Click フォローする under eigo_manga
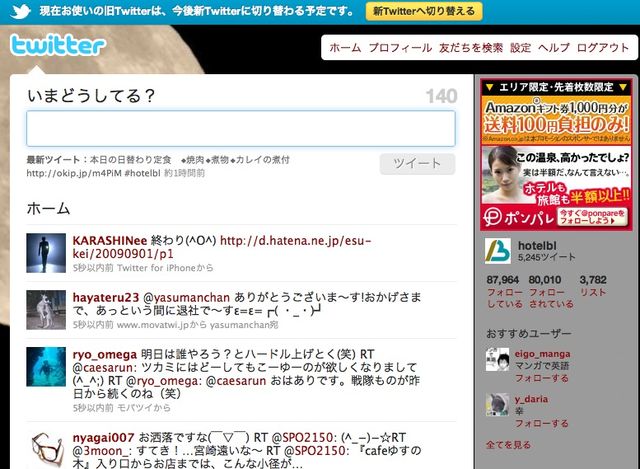640x469 pixels. pyautogui.click(x=542, y=378)
